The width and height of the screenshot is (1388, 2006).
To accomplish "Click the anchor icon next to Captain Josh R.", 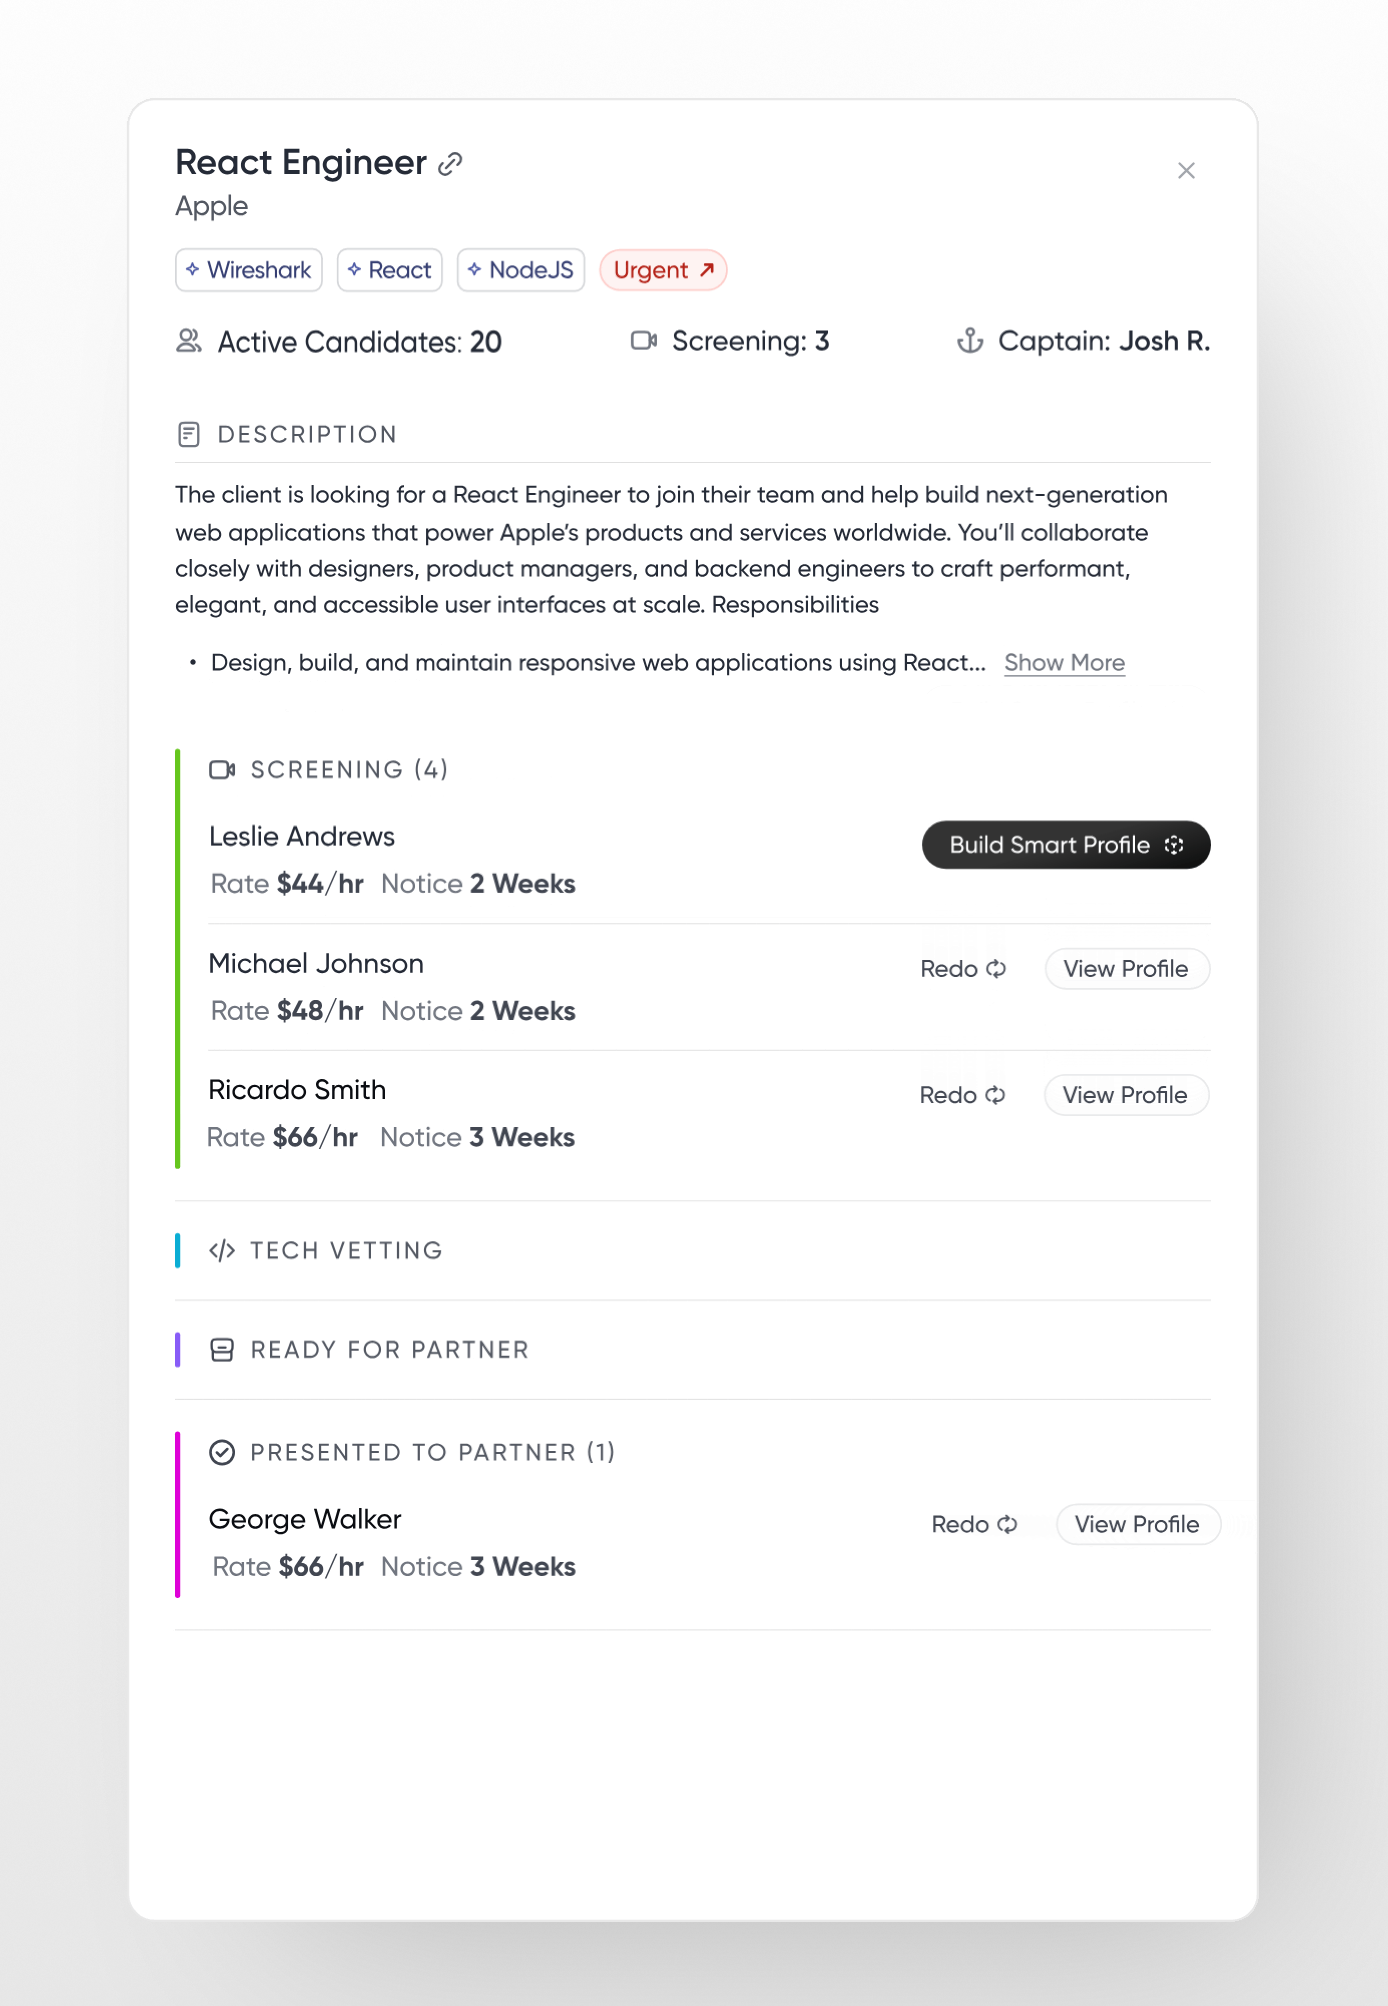I will click(971, 341).
